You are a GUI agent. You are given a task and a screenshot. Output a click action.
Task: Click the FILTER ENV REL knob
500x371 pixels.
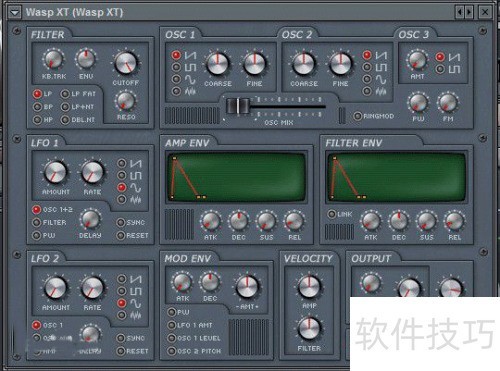pyautogui.click(x=455, y=221)
